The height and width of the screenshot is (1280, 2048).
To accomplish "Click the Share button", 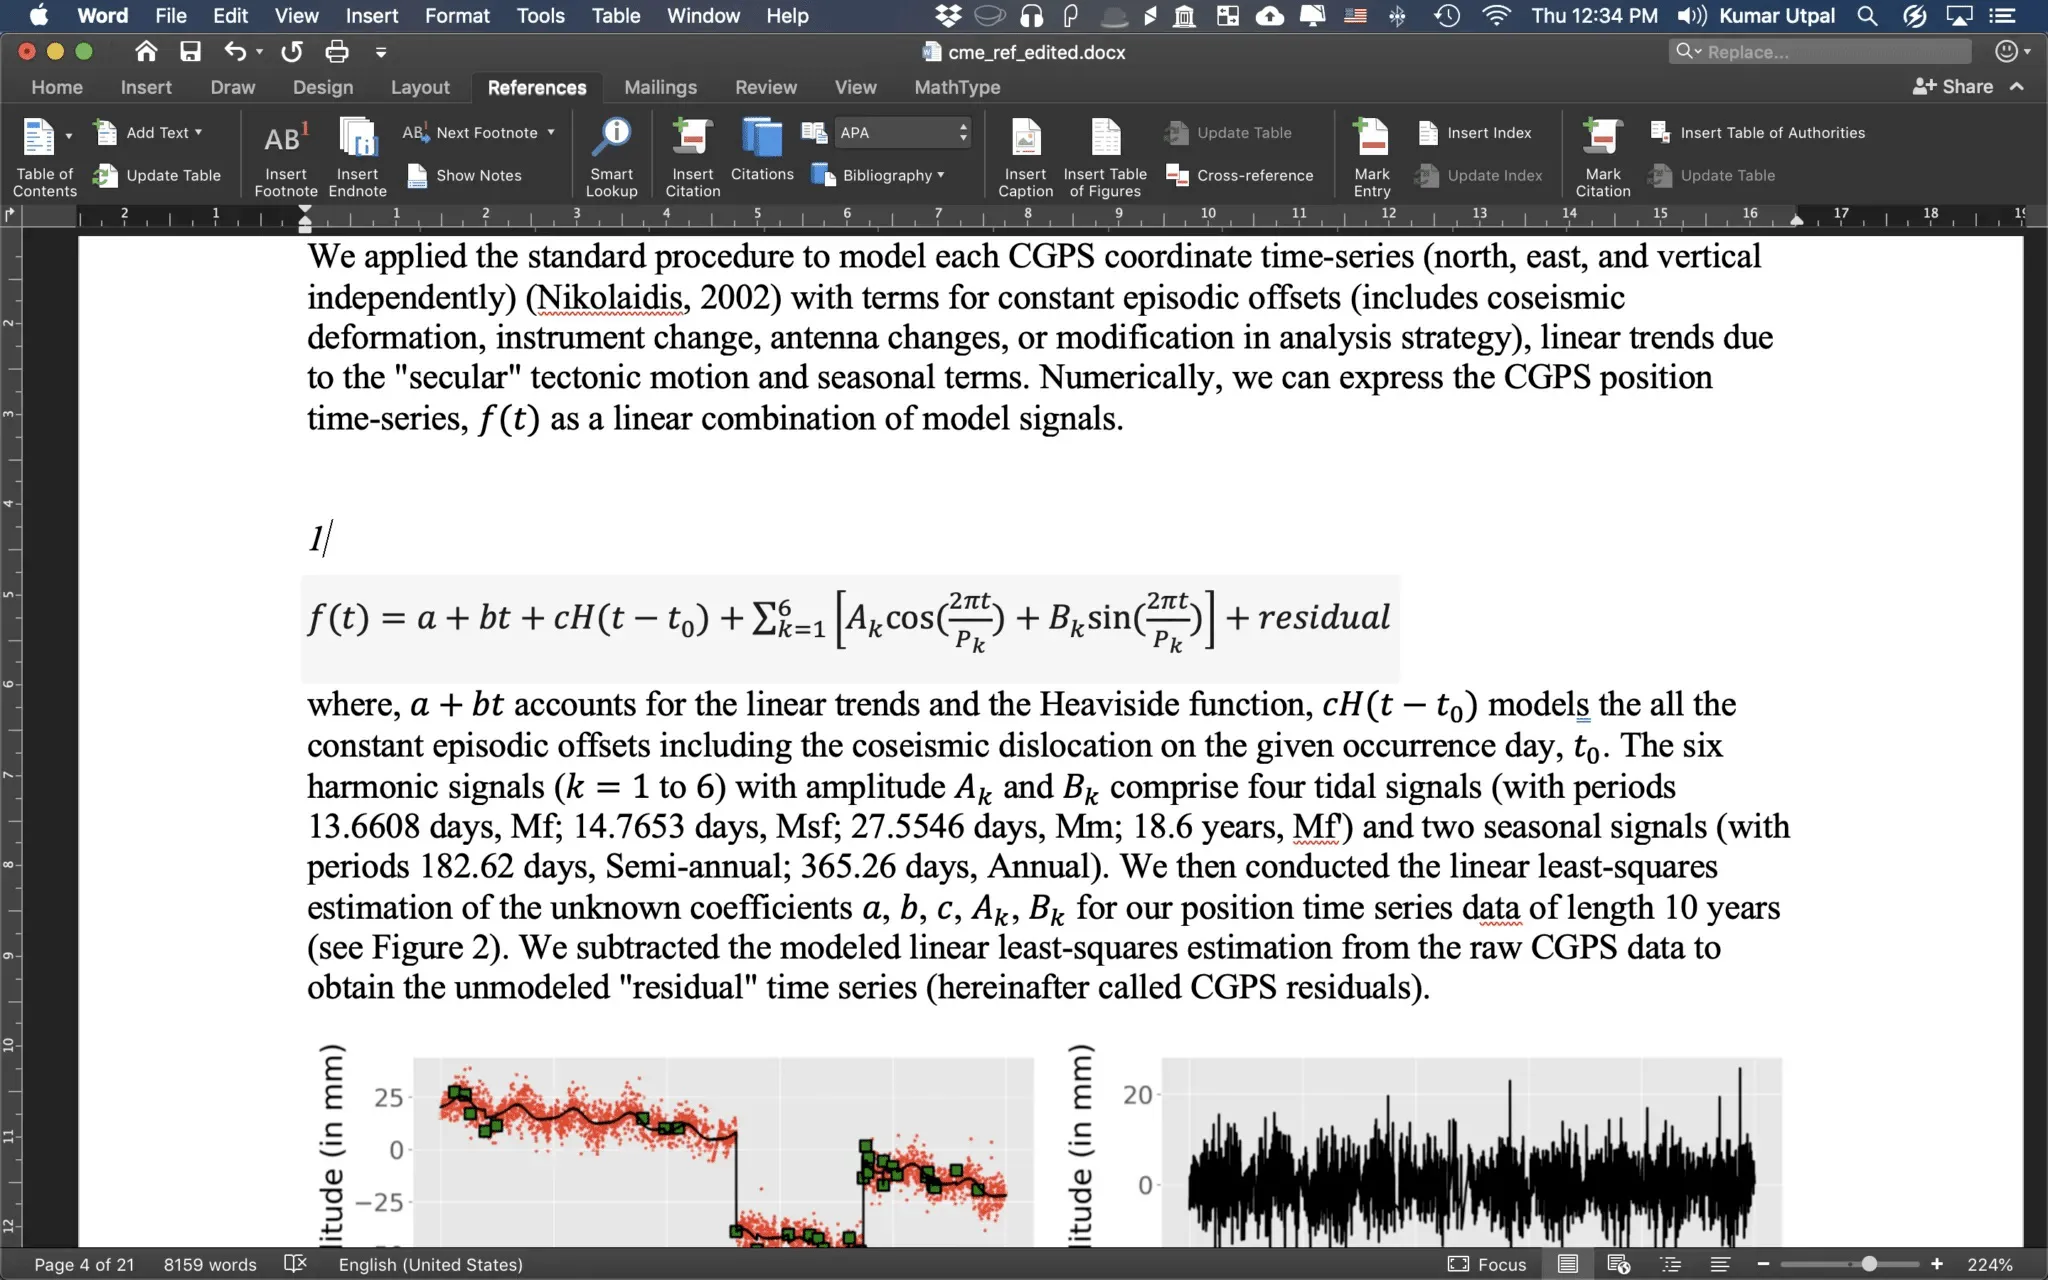I will 1953,87.
